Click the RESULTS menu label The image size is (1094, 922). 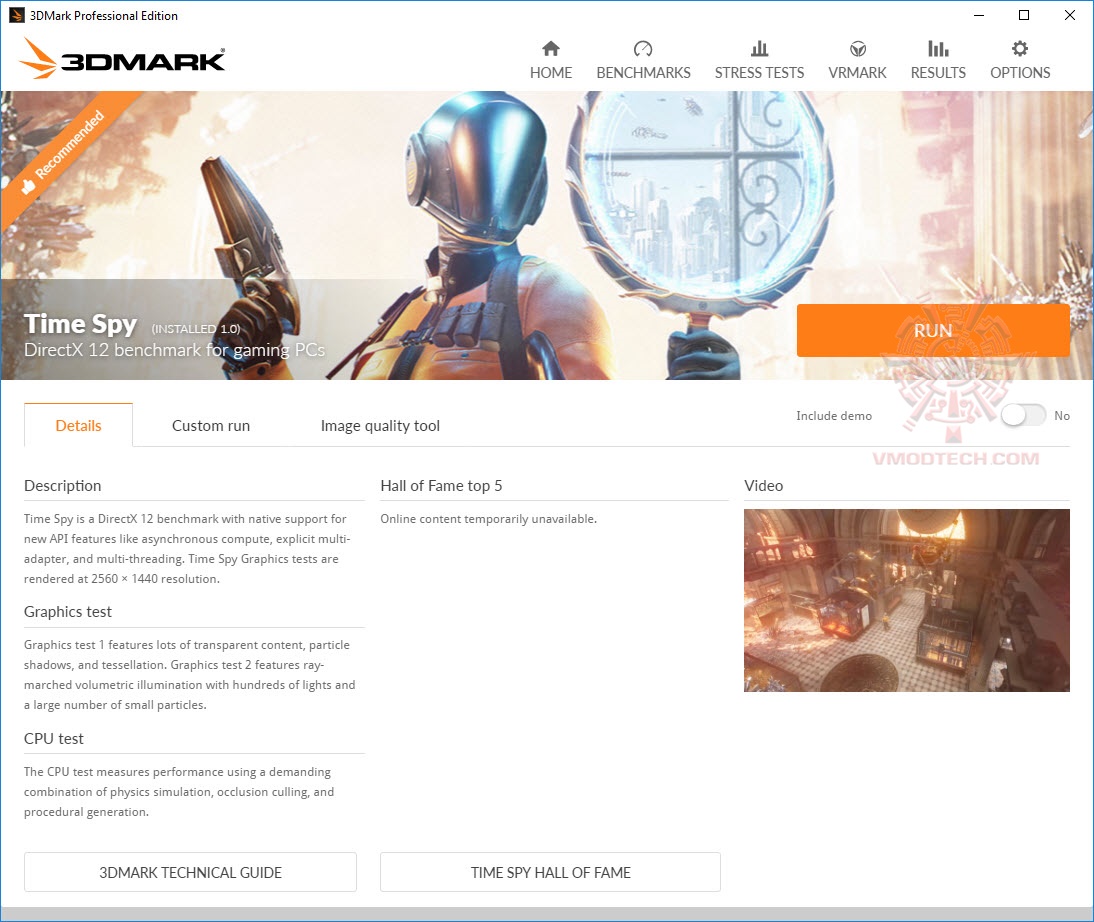click(938, 73)
